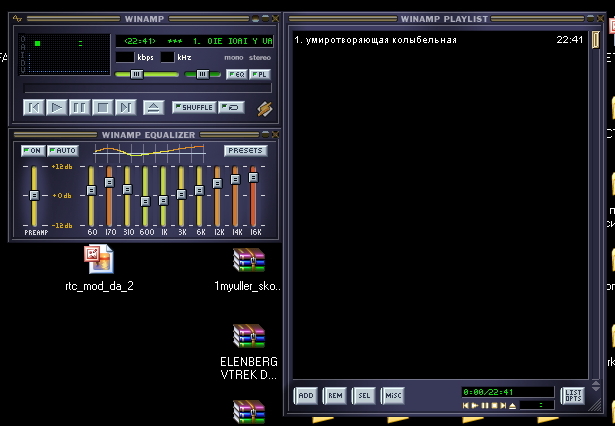This screenshot has width=615, height=426.
Task: Toggle the Repeat button
Action: [x=231, y=107]
